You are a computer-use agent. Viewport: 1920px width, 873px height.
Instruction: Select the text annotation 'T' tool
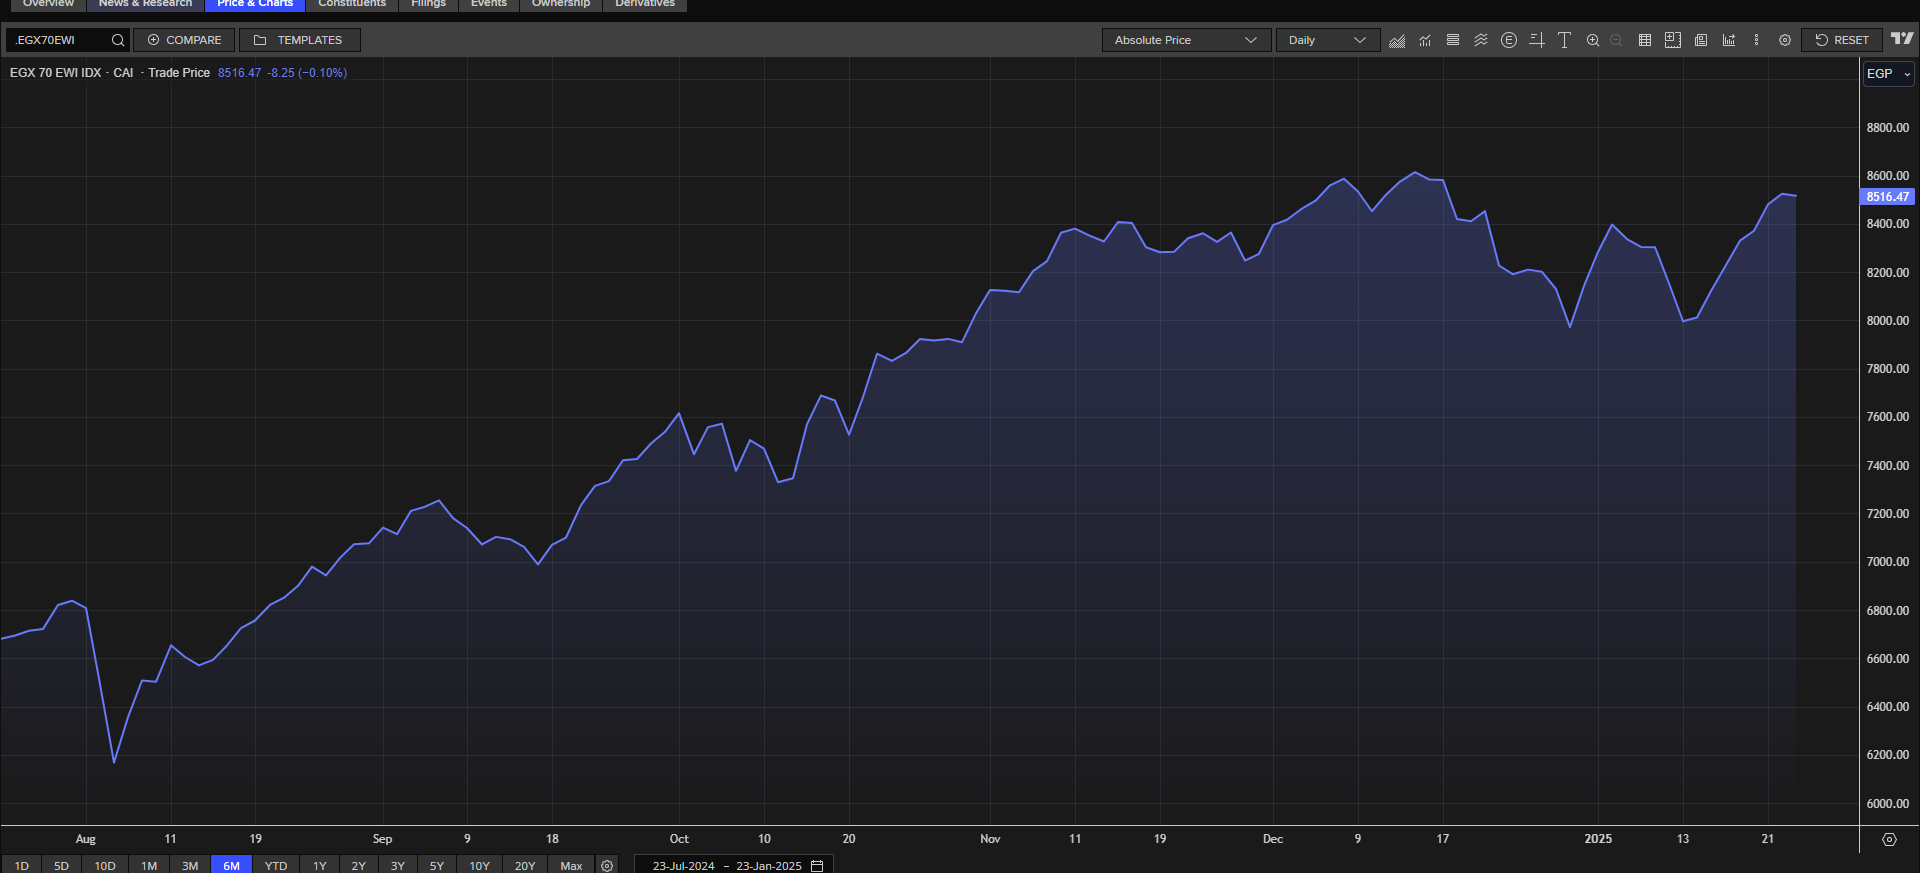[x=1565, y=40]
